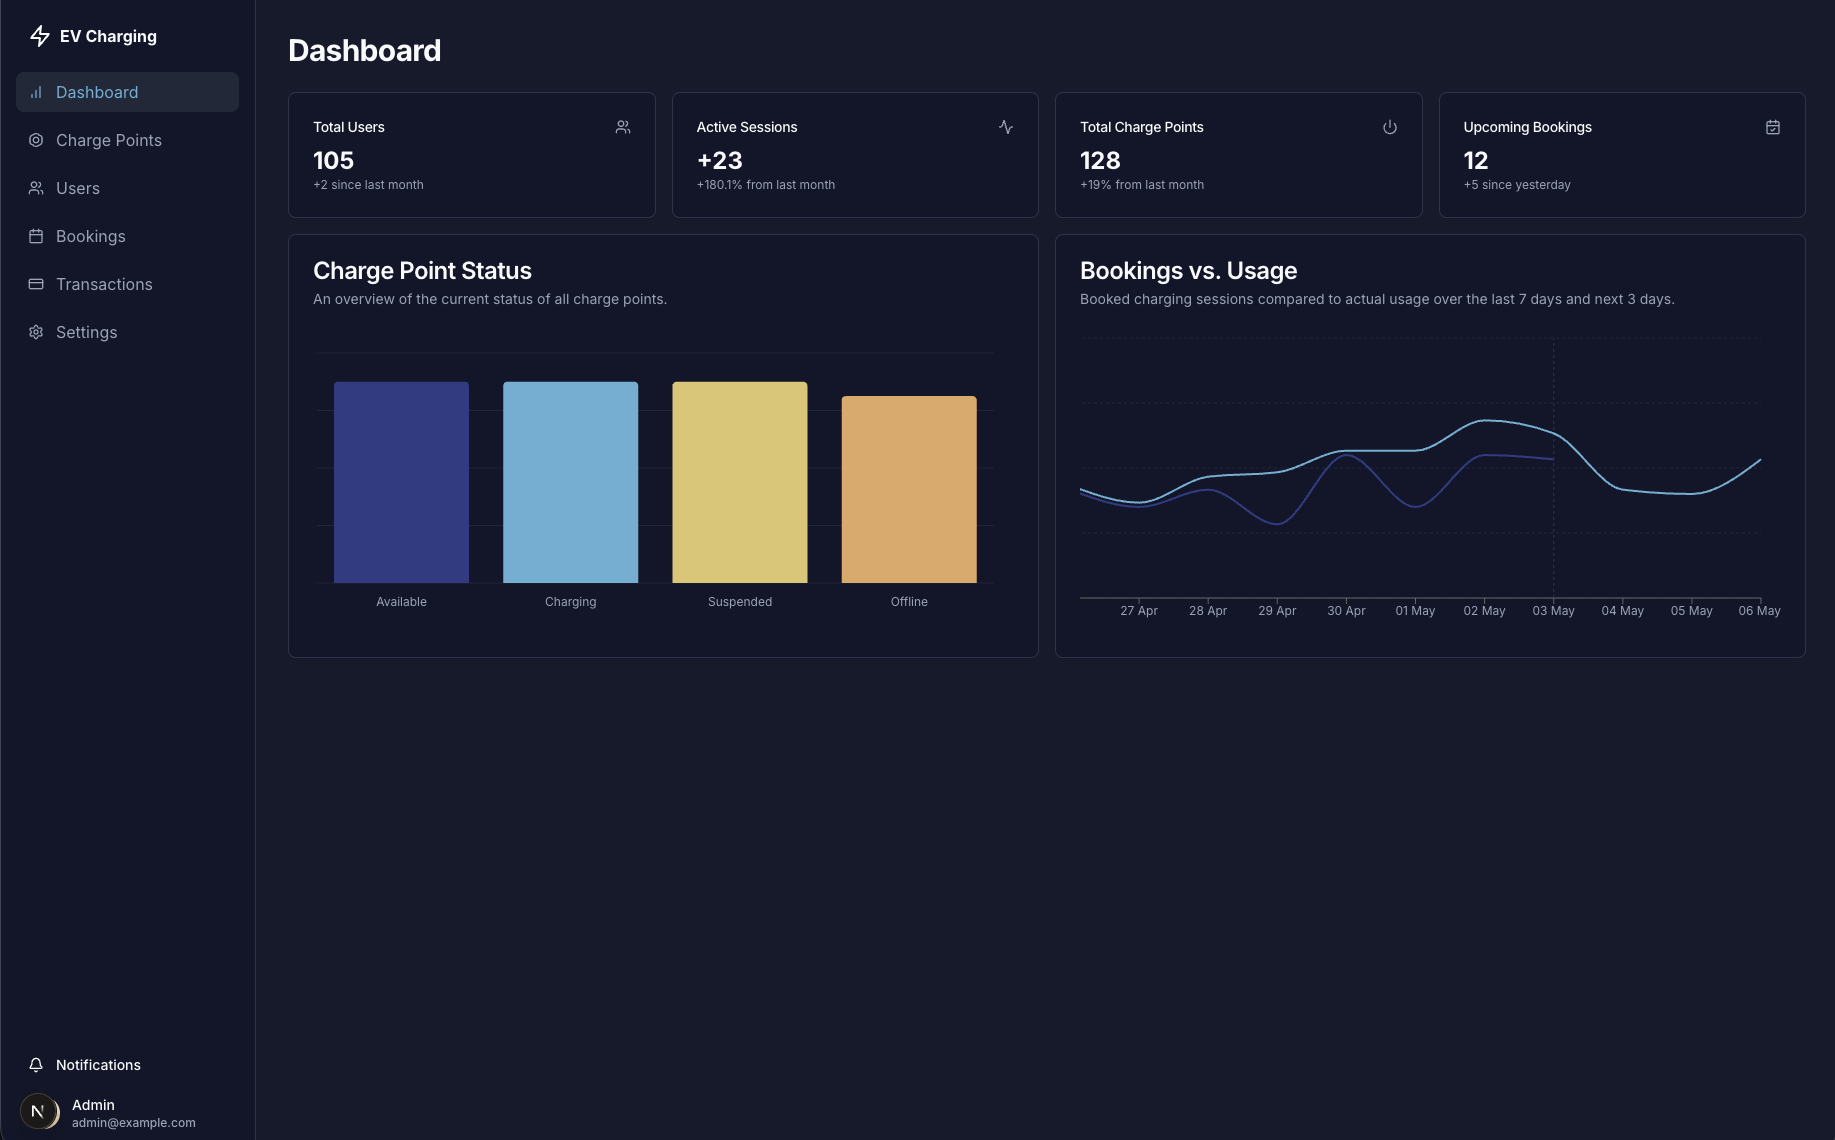
Task: Click the booked charging sessions description text
Action: [1377, 299]
